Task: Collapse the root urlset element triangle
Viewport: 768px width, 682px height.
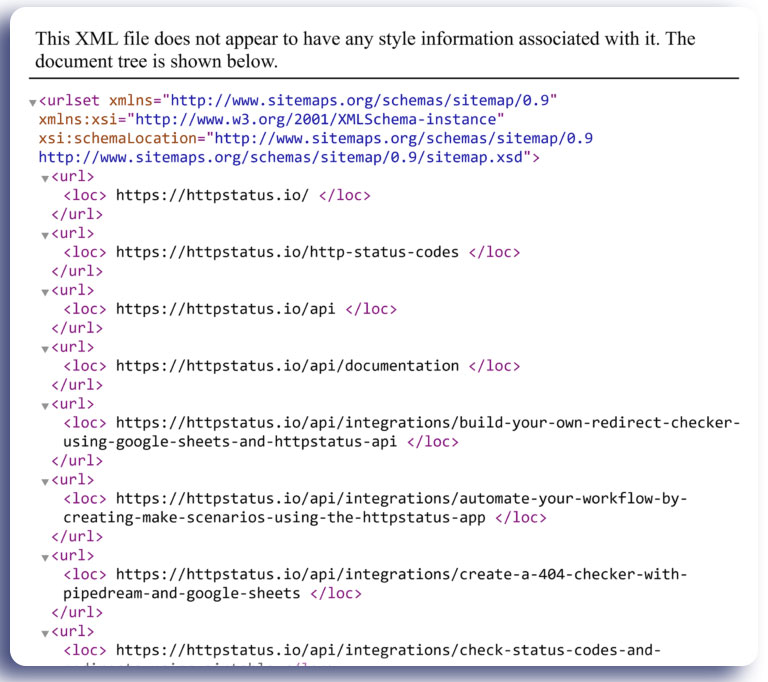Action: pyautogui.click(x=33, y=102)
